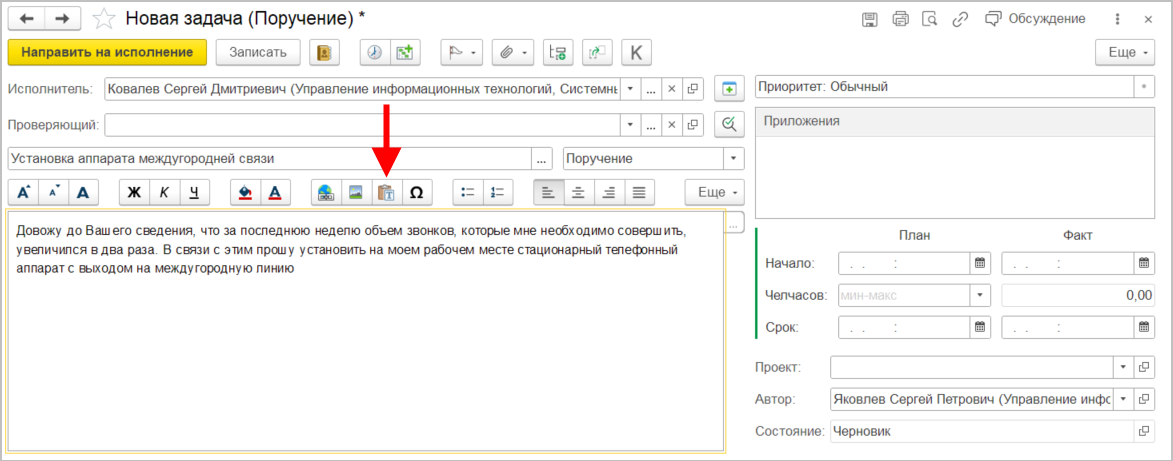Get link to this task via chain icon

coord(960,19)
